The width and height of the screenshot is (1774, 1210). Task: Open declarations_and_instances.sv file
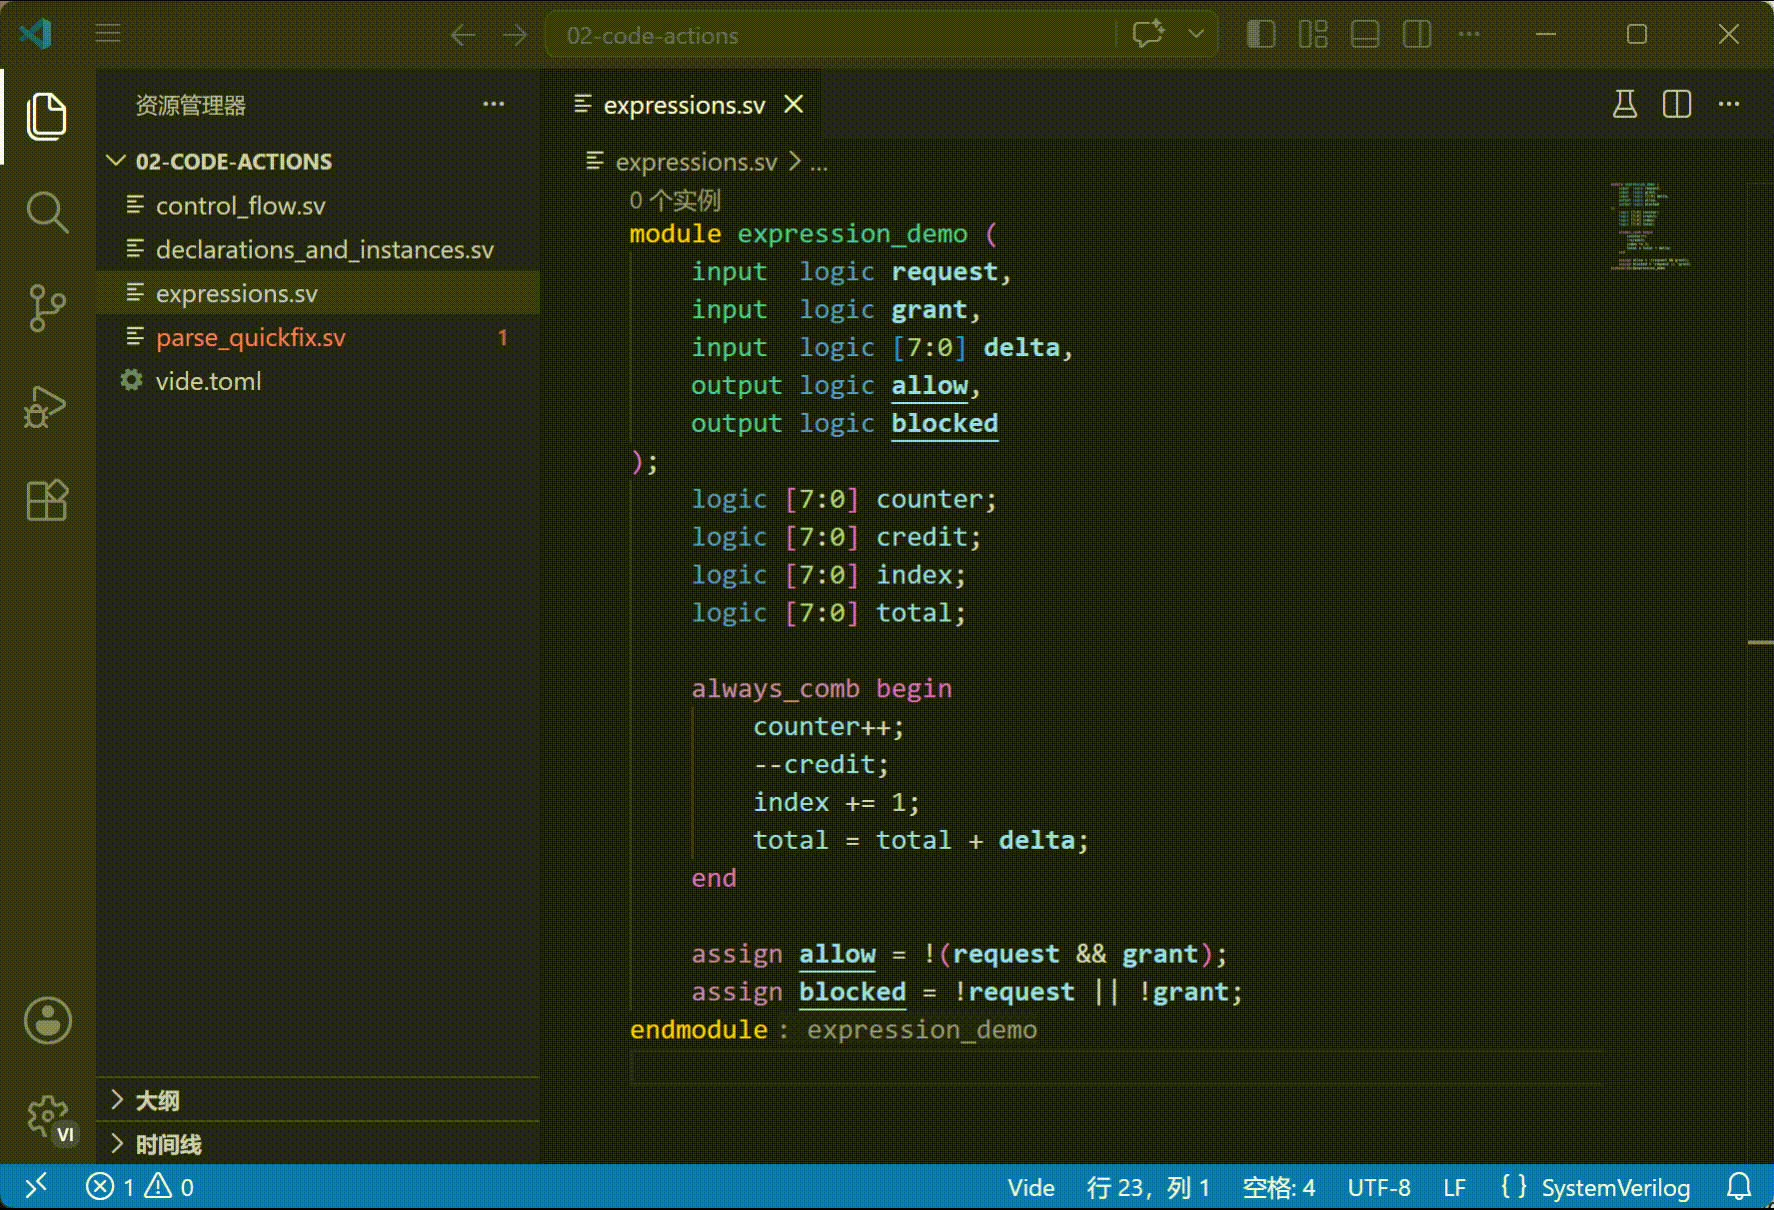pyautogui.click(x=318, y=250)
